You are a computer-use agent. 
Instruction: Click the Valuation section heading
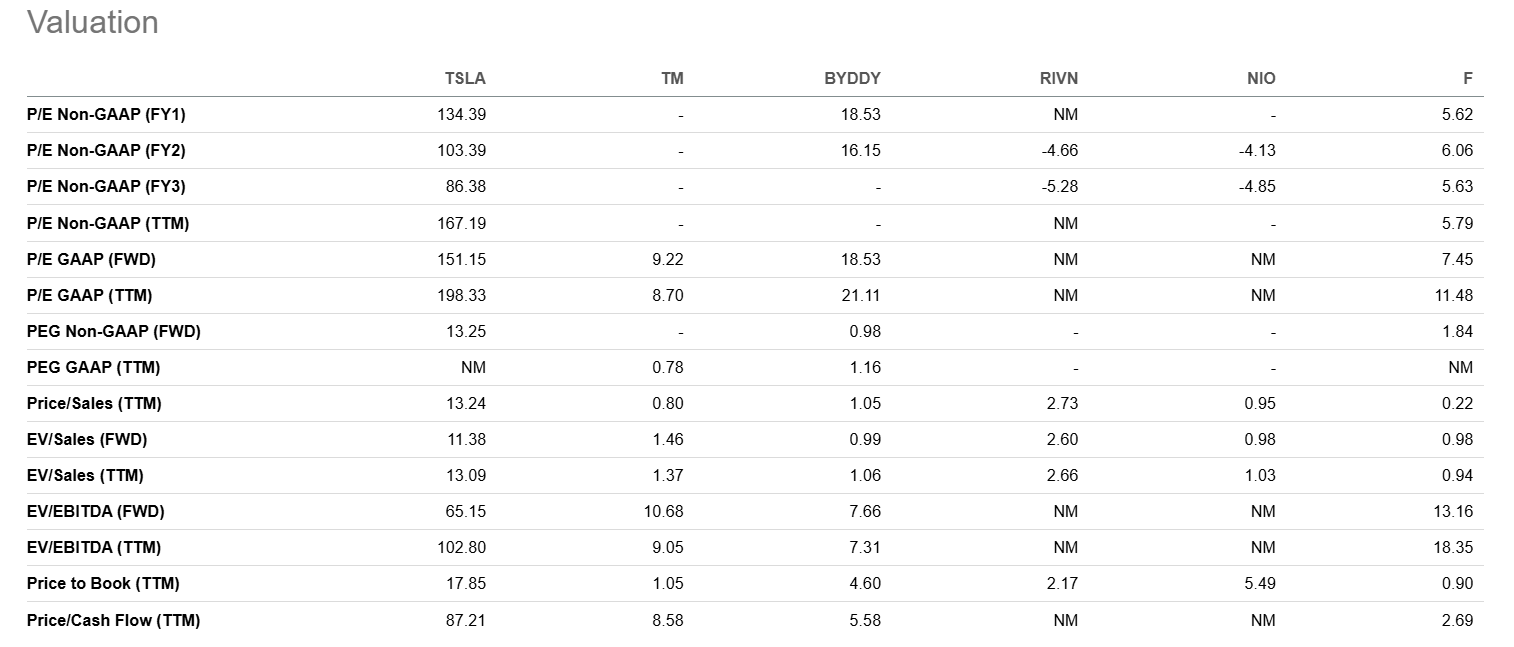coord(92,22)
